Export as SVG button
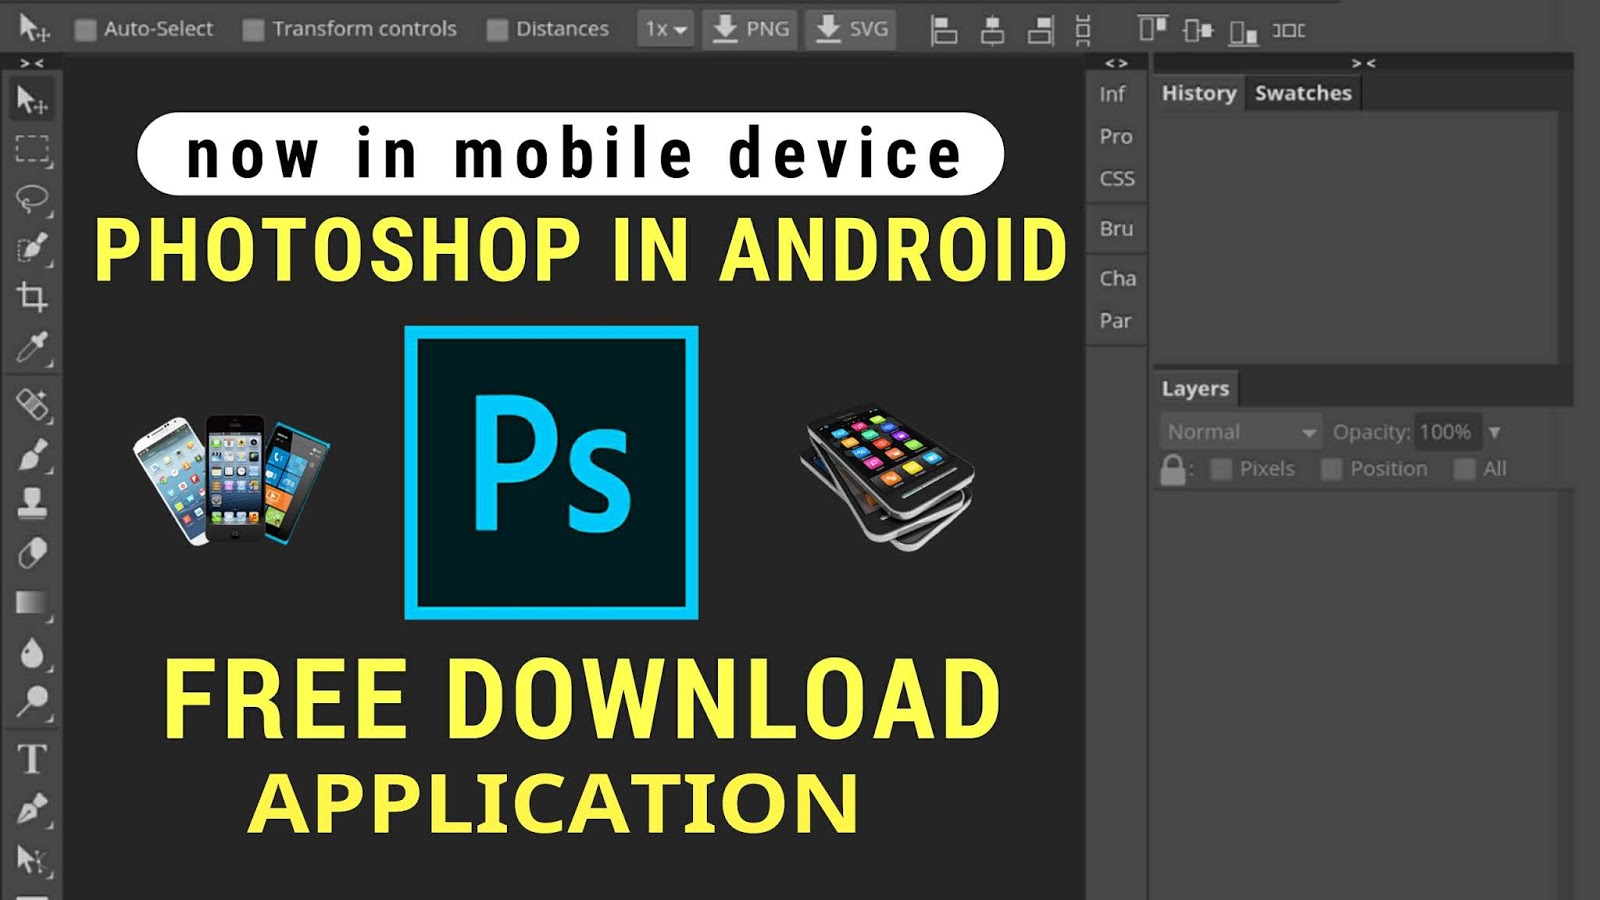This screenshot has height=900, width=1600. pyautogui.click(x=852, y=29)
